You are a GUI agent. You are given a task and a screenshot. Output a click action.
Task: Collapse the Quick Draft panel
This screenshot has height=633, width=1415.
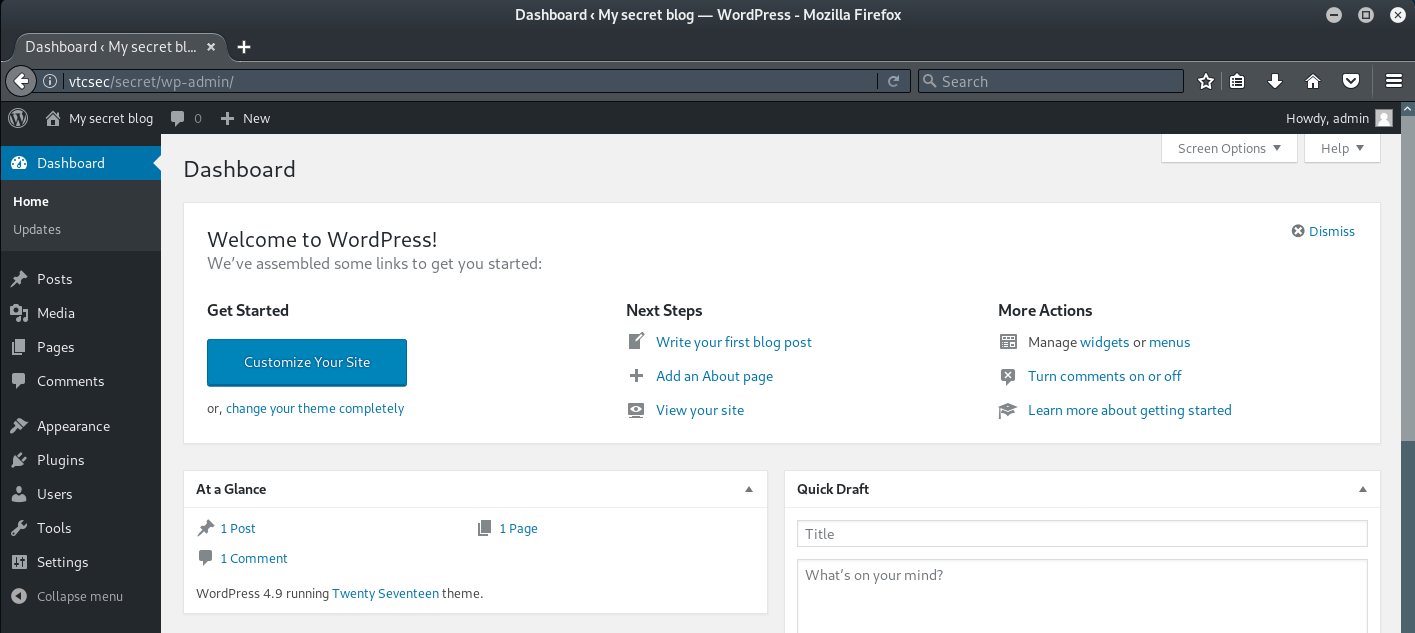(1362, 489)
